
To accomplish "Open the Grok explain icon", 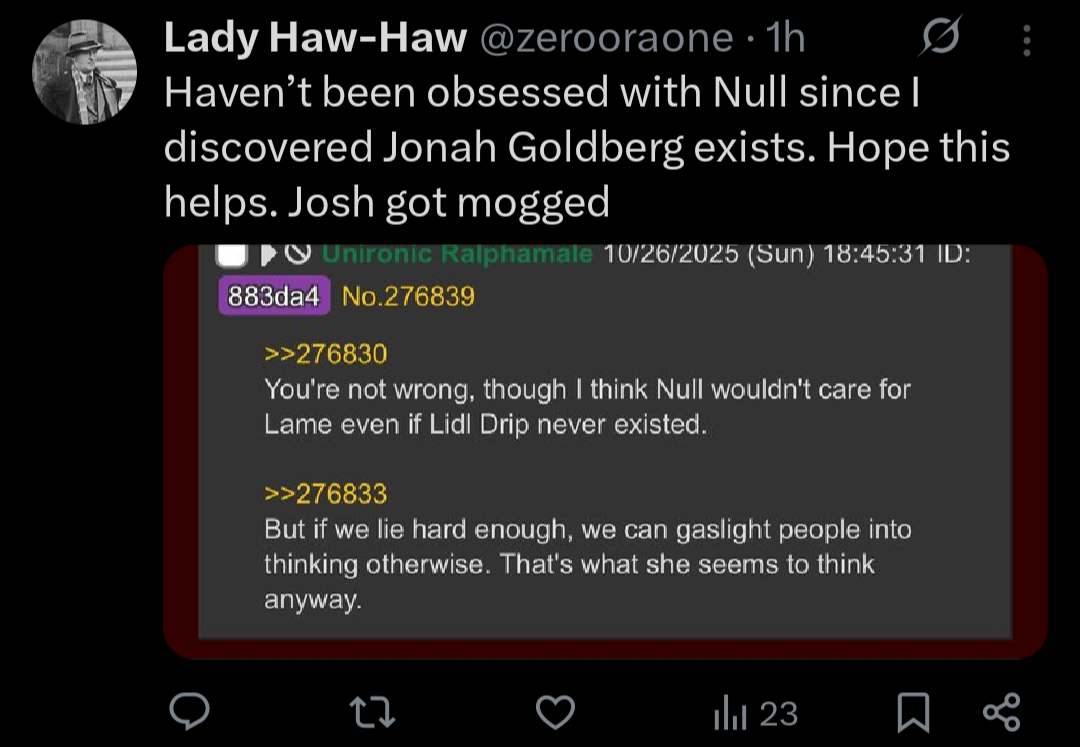I will (943, 40).
